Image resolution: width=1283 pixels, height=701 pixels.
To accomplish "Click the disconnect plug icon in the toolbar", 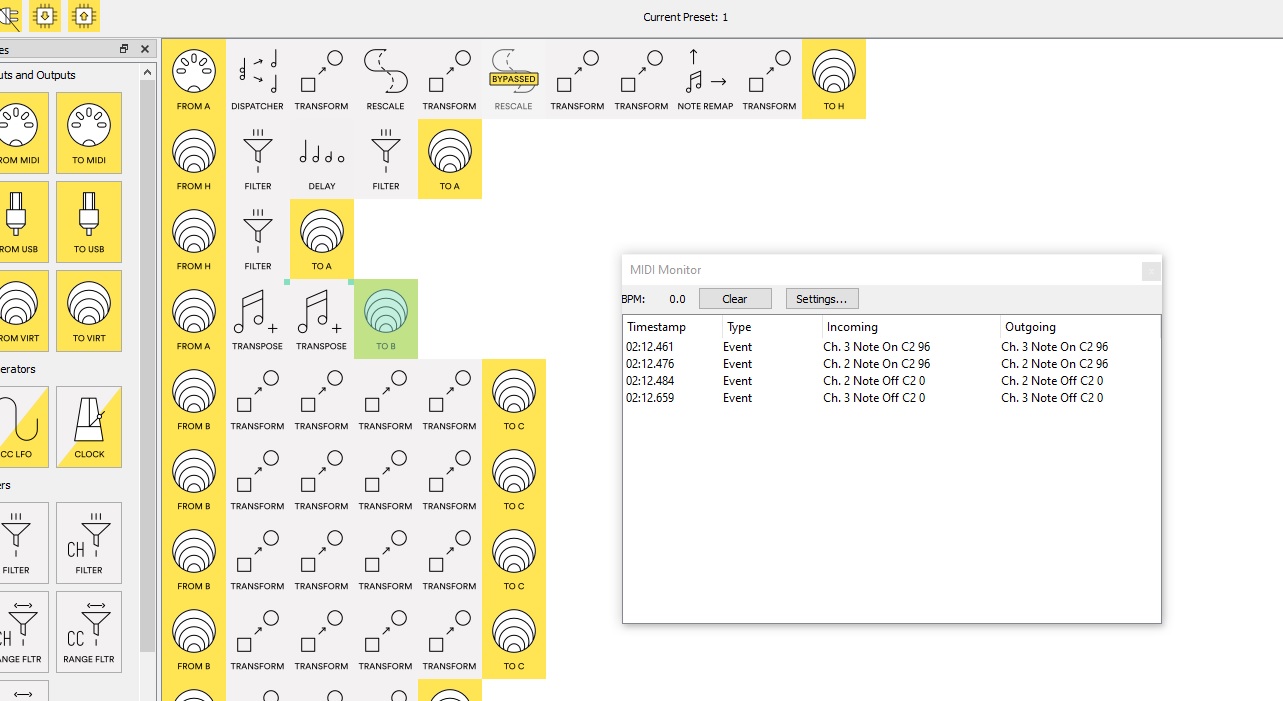I will [10, 15].
